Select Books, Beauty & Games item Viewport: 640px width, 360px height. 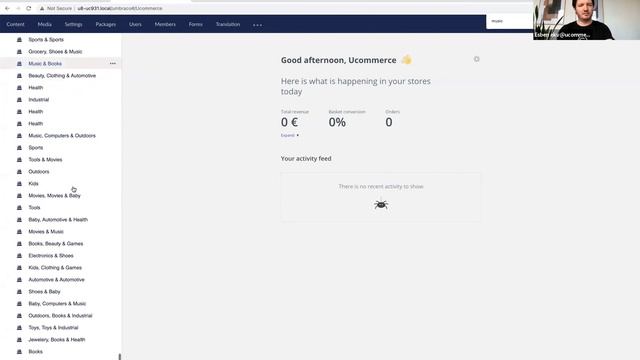pos(56,244)
